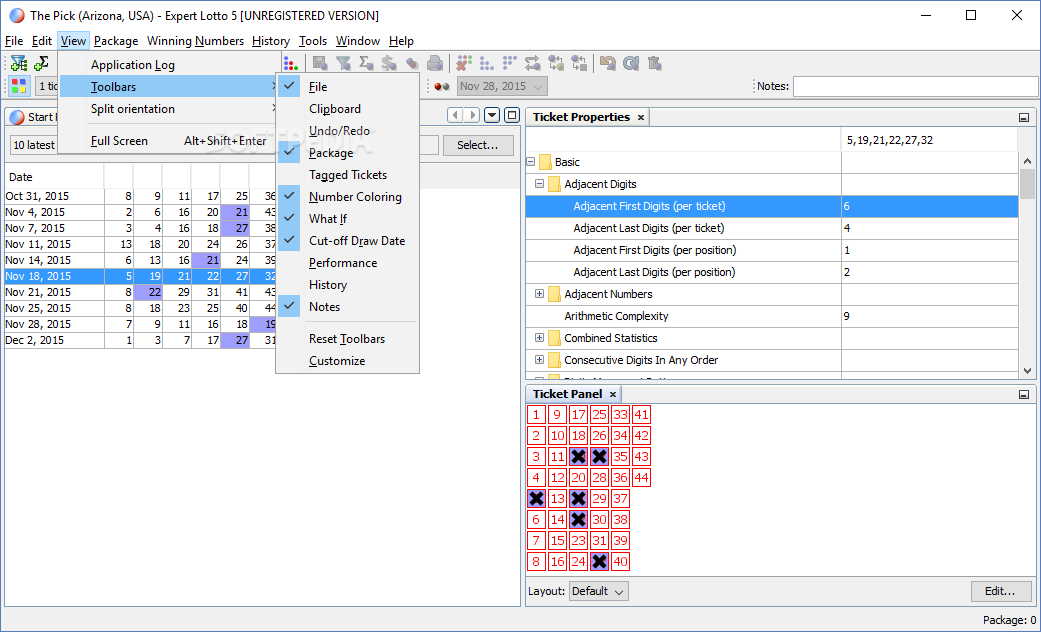This screenshot has height=632, width=1041.
Task: Select Adjacent Last Digits (per ticket) row
Action: 771,228
